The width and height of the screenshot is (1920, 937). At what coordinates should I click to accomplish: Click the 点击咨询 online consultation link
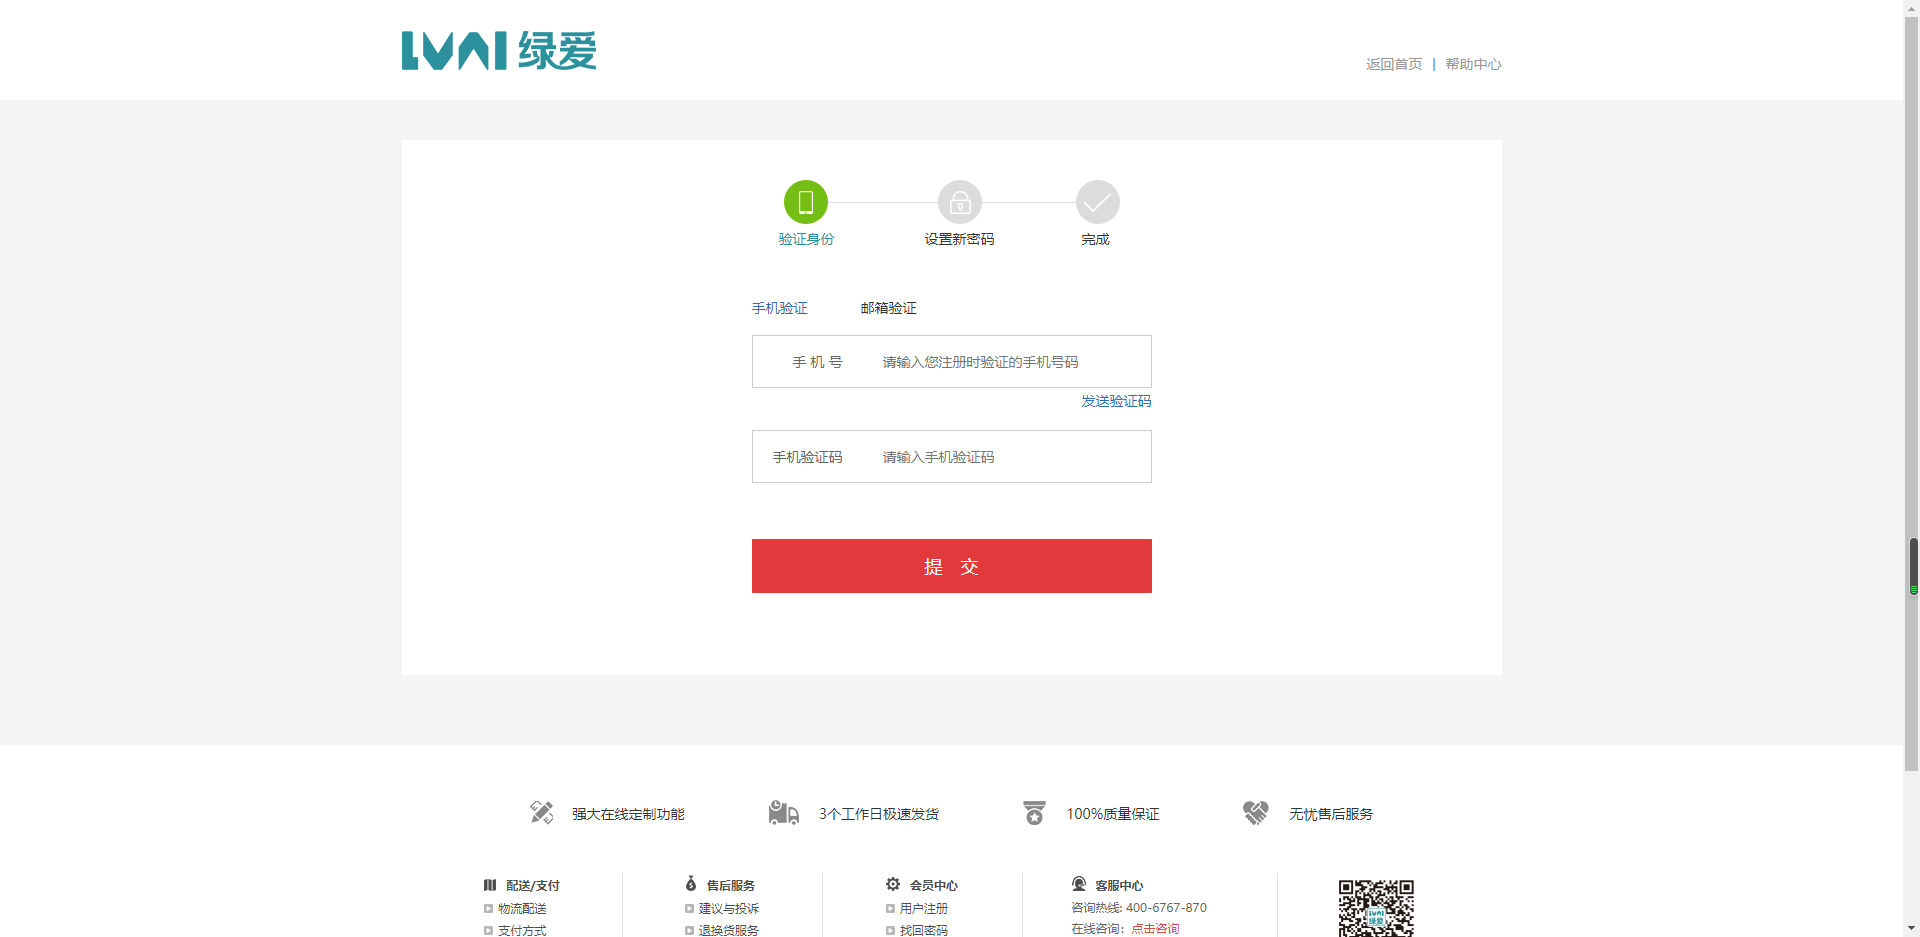pyautogui.click(x=1155, y=928)
